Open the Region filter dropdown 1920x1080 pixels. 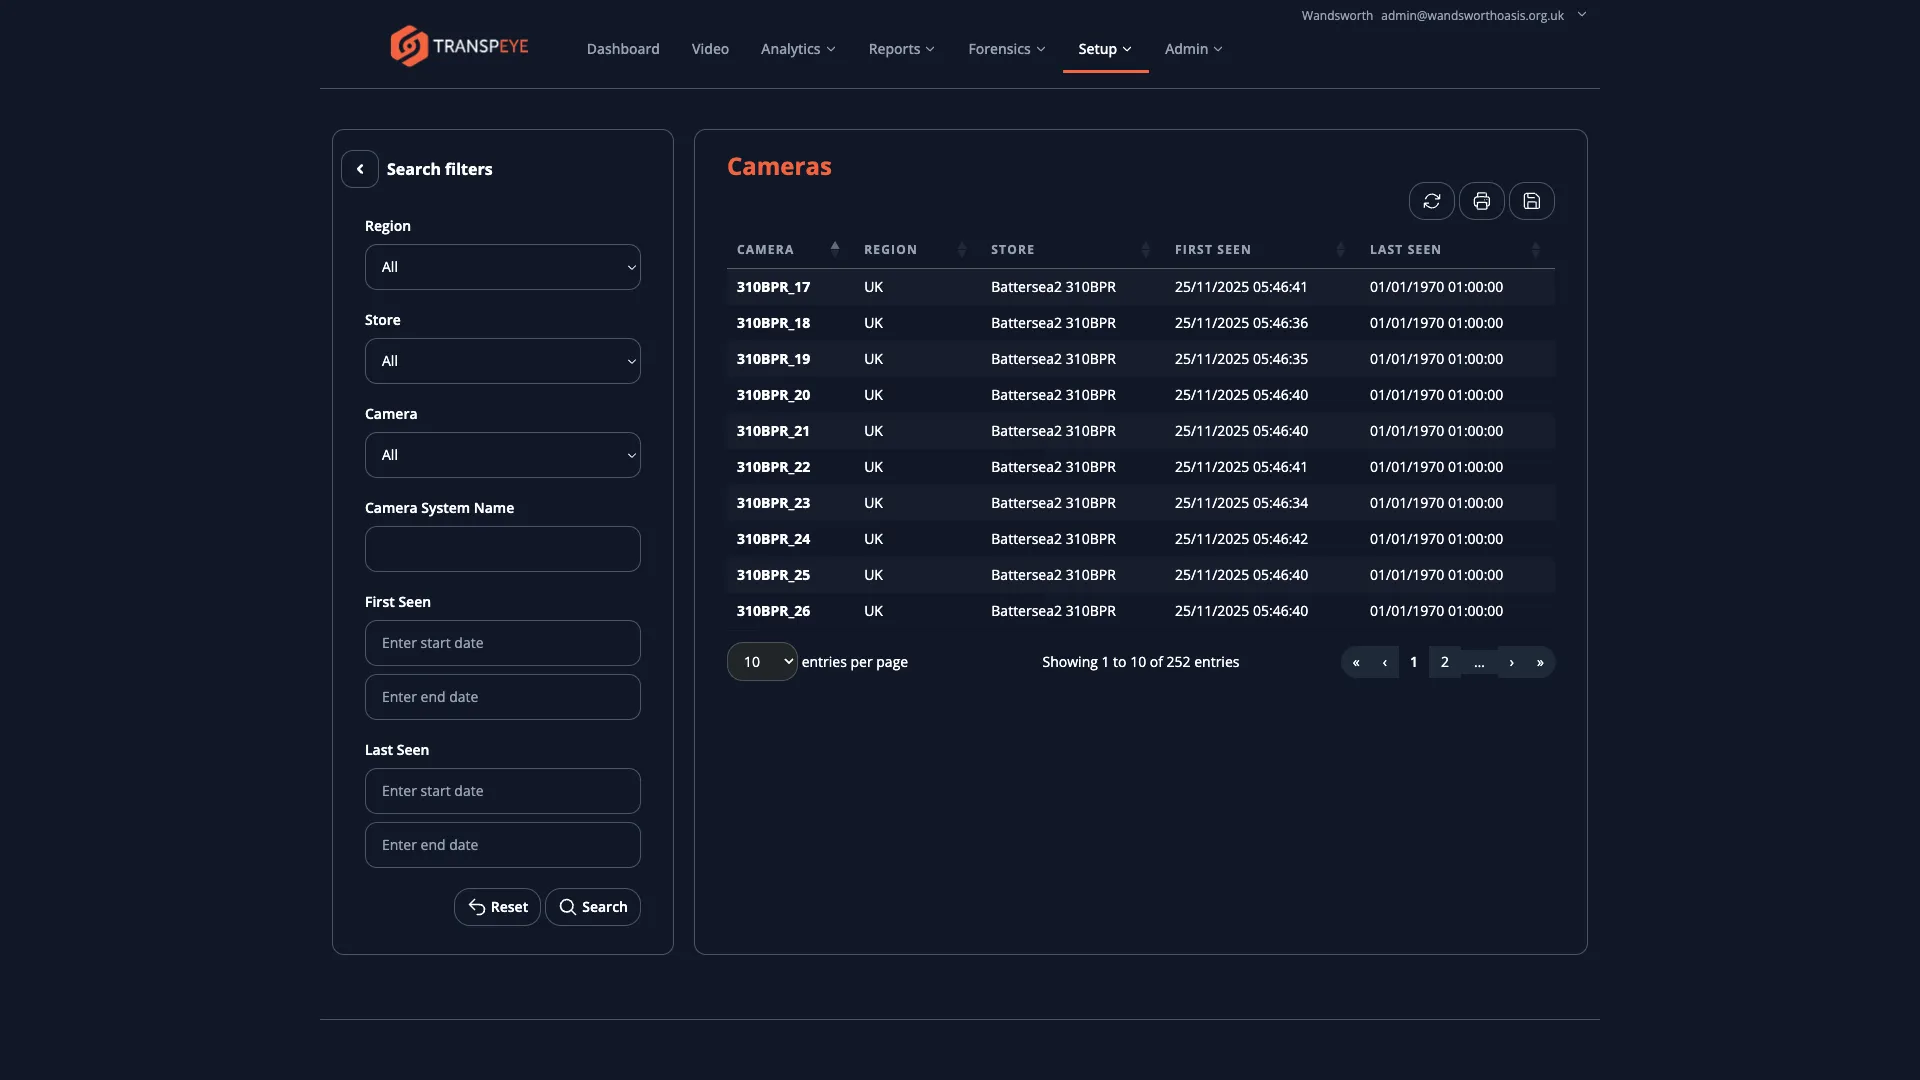tap(502, 266)
